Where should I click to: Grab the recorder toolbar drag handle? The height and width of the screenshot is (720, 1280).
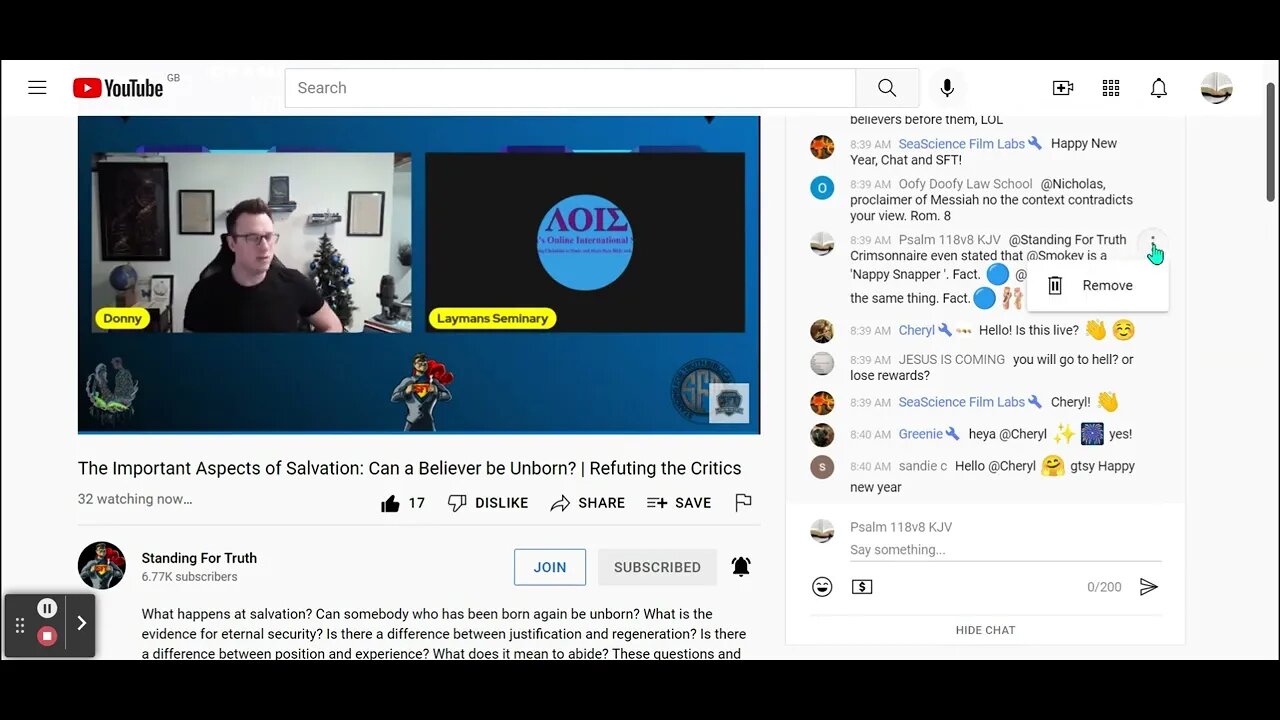pos(19,626)
